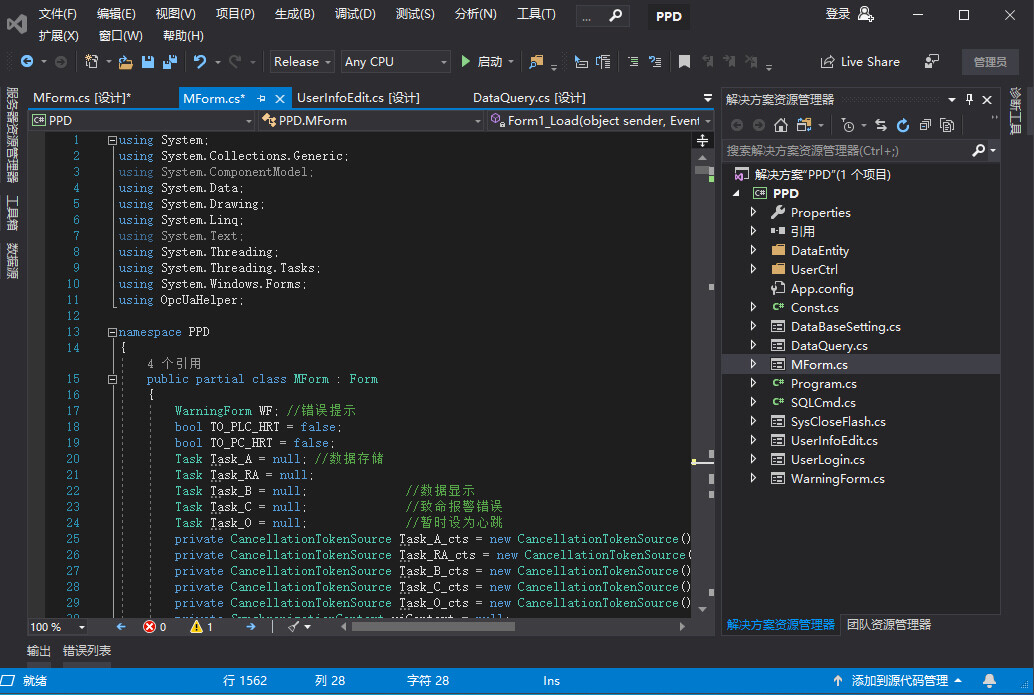
Task: Open the 错误列表 panel tab
Action: [87, 651]
